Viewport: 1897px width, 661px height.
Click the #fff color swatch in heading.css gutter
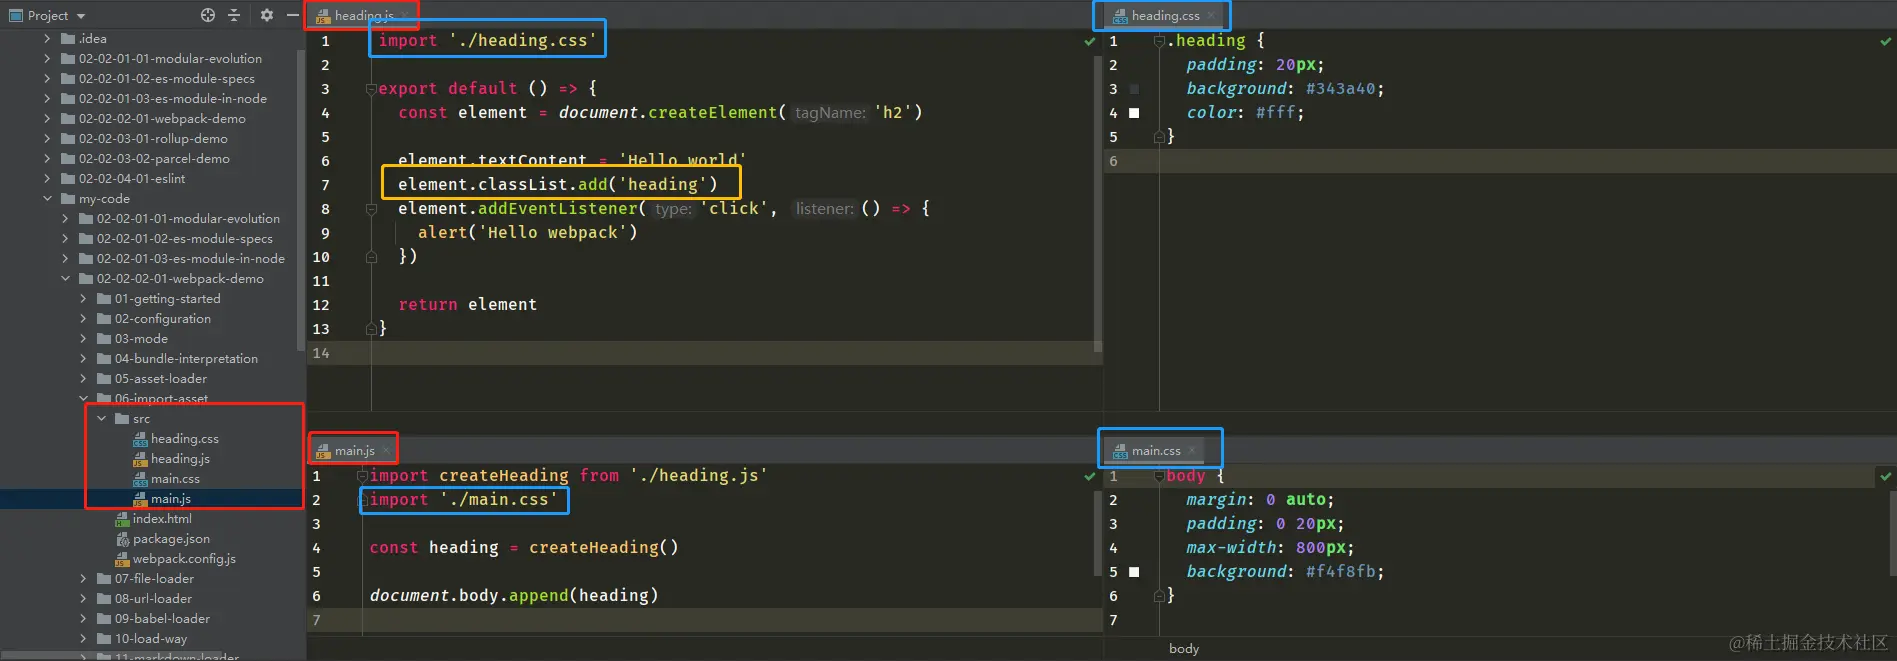[1134, 113]
